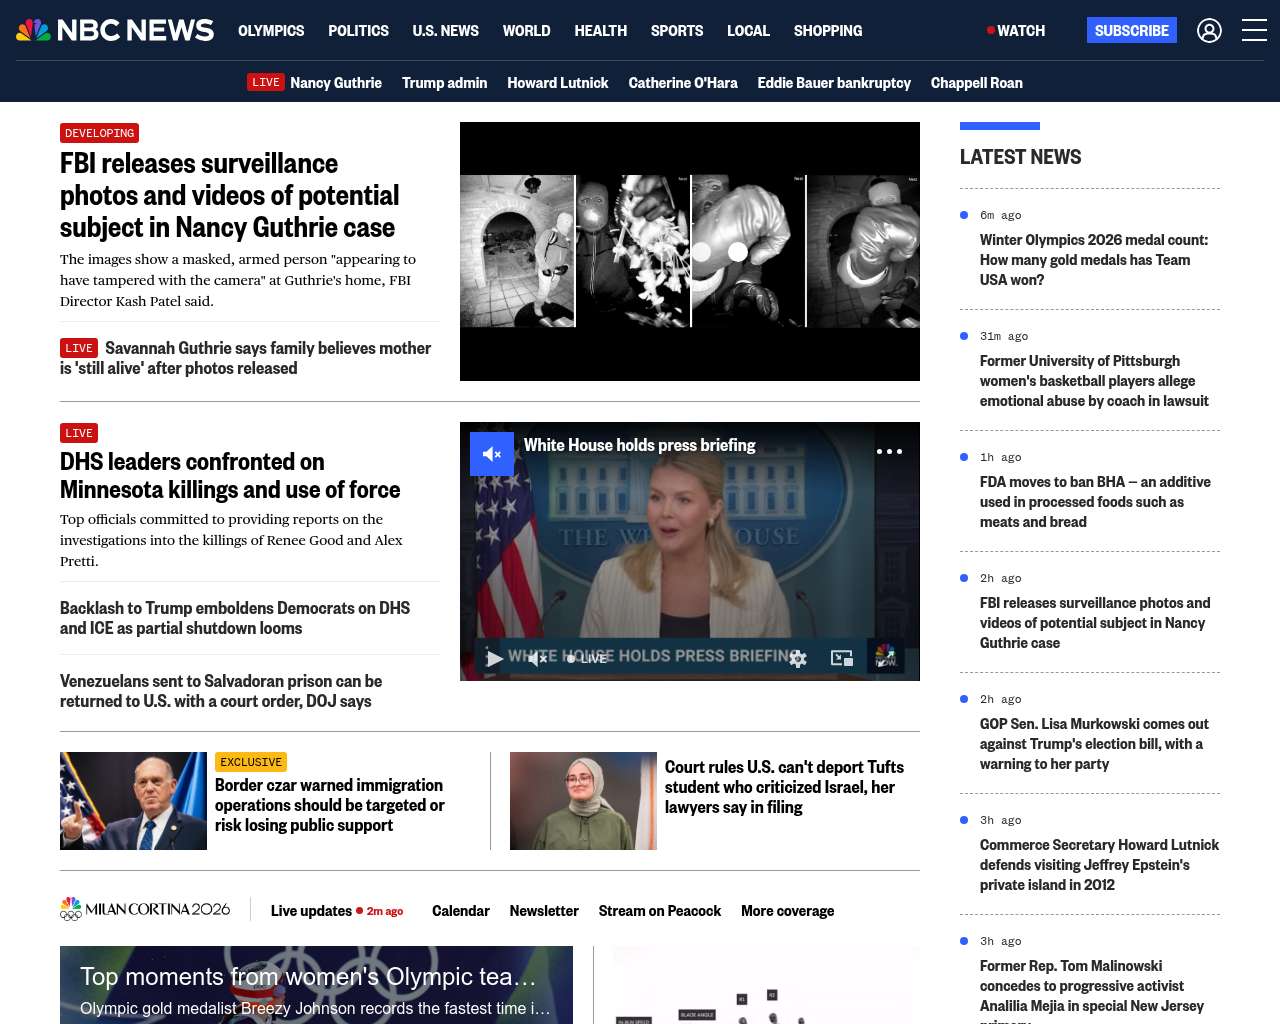Open the user account profile icon
This screenshot has height=1024, width=1280.
1209,31
